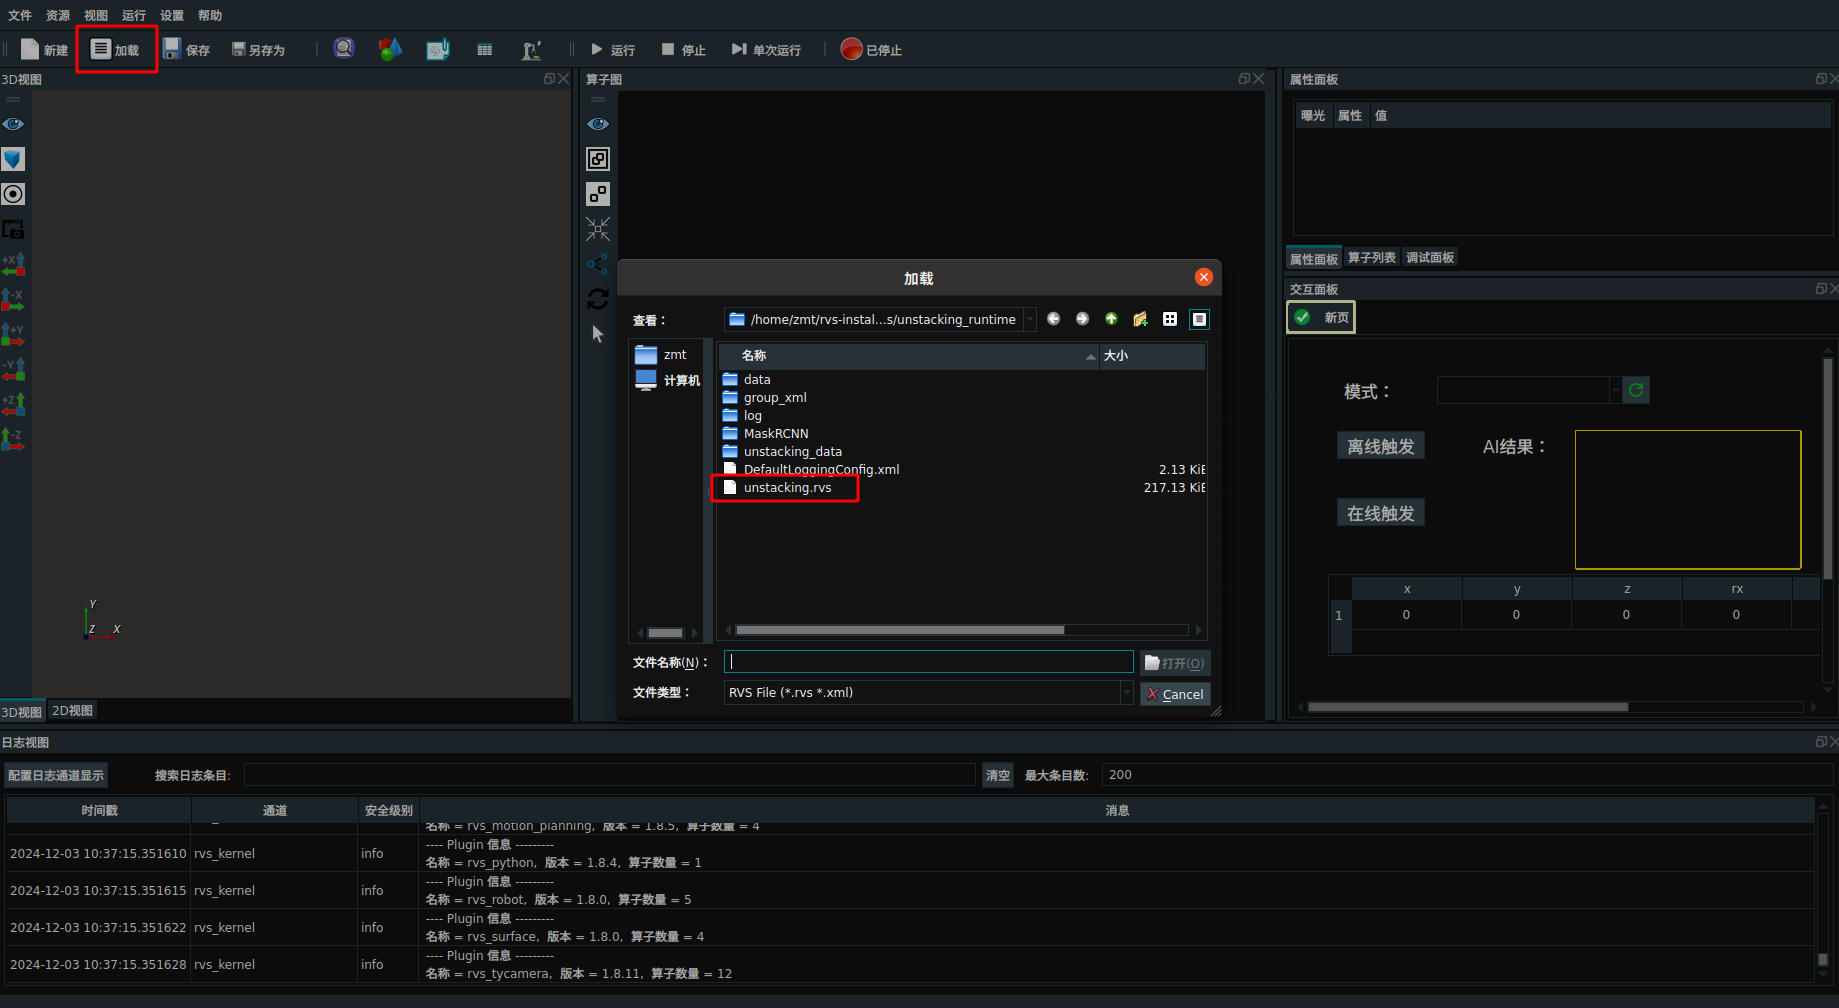Open the 资源 menu
The height and width of the screenshot is (1008, 1839).
click(58, 15)
